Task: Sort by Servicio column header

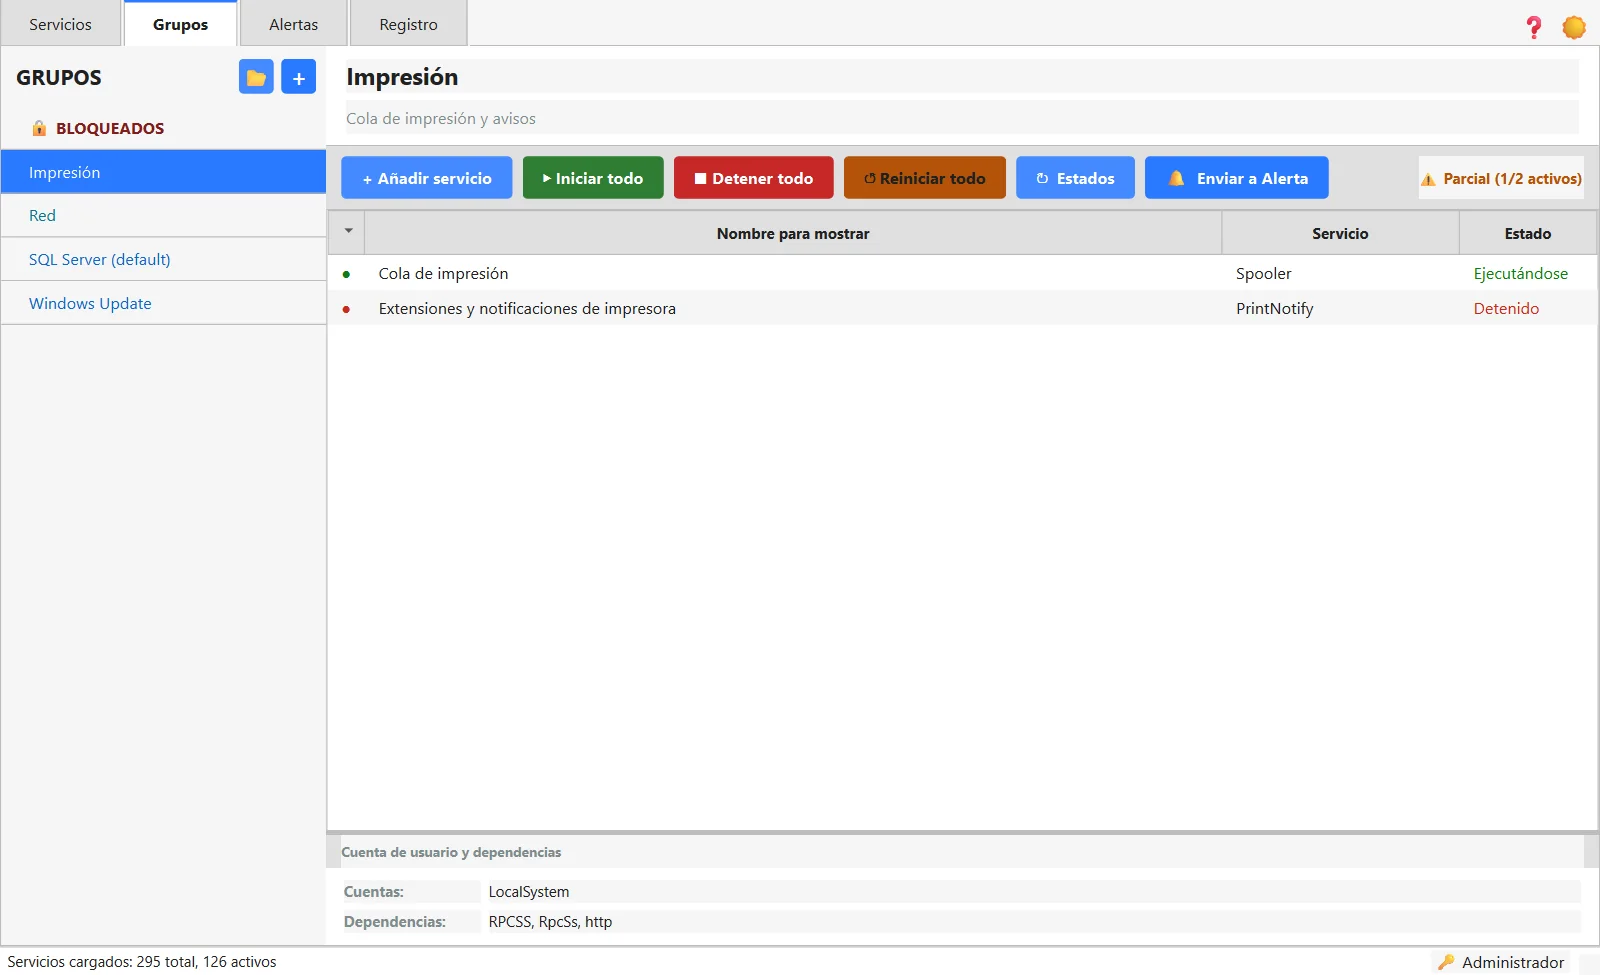Action: click(1340, 233)
